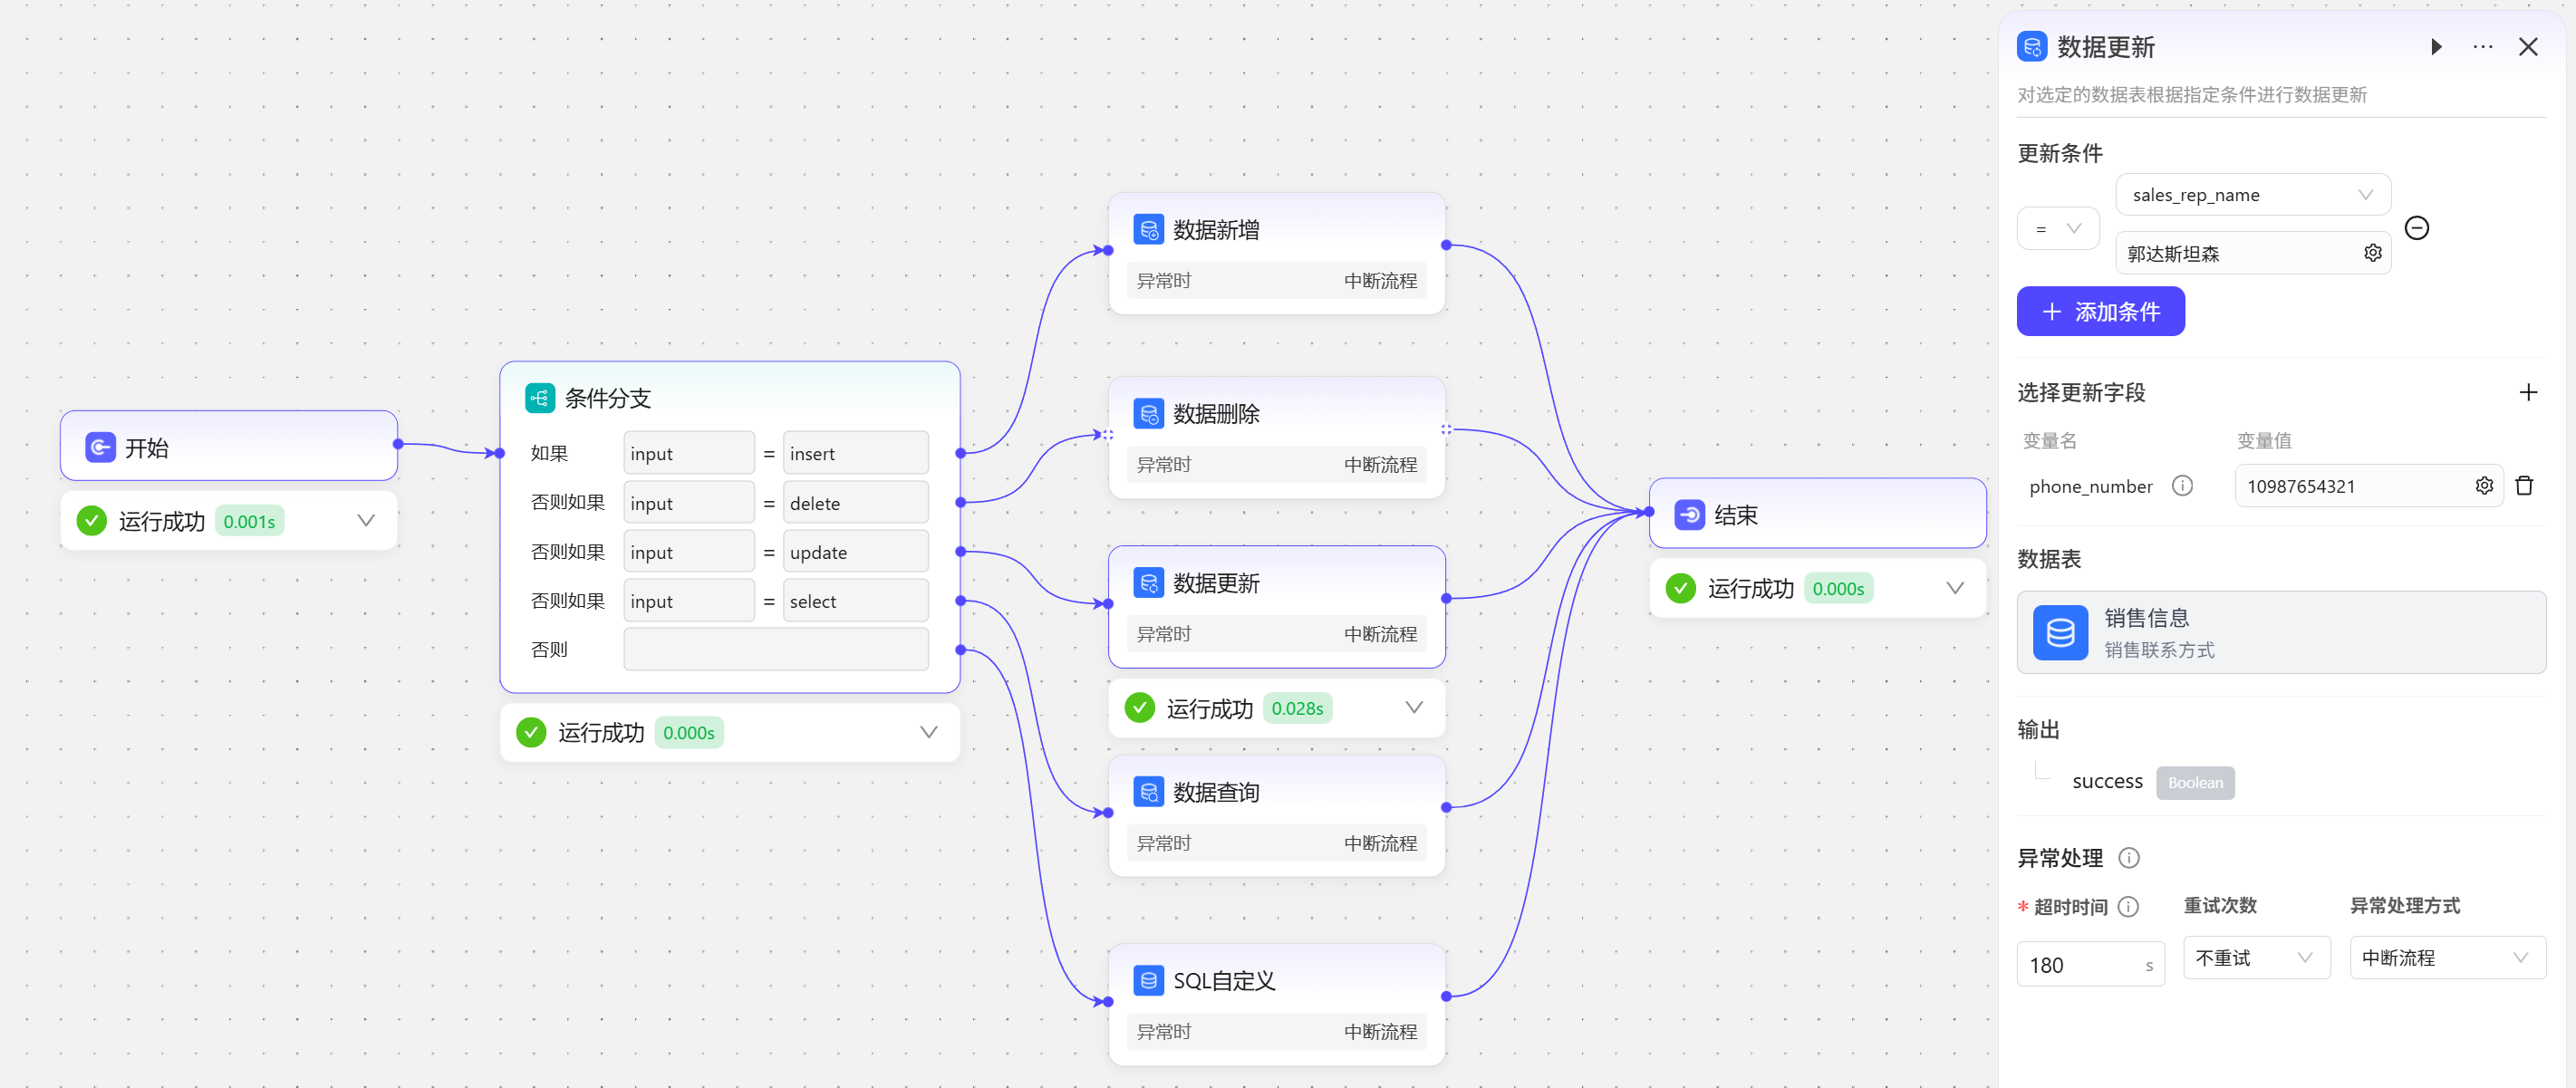Select the 销售信息 data table card
2576x1088 pixels.
tap(2280, 632)
